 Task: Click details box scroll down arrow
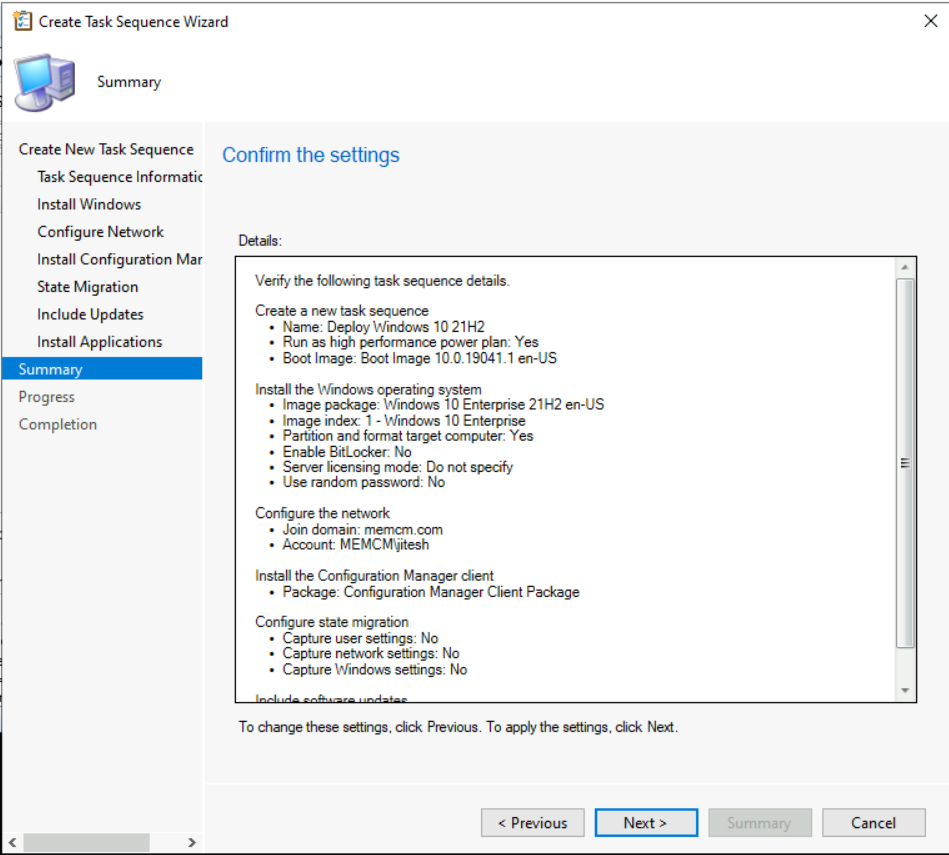[x=905, y=690]
